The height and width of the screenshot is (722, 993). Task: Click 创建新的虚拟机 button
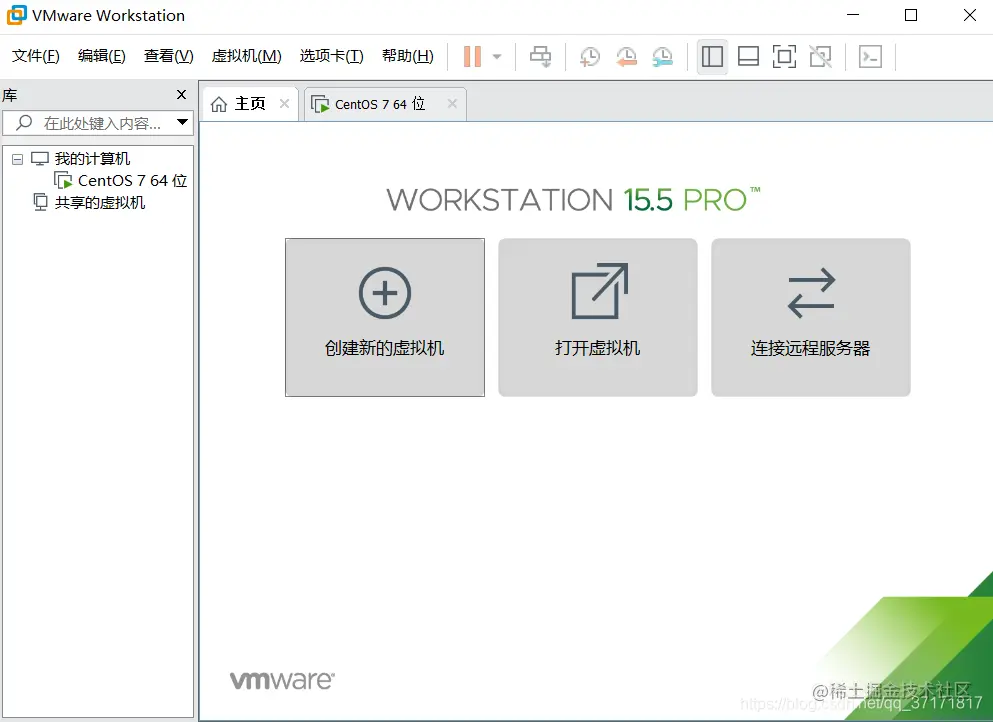[385, 317]
